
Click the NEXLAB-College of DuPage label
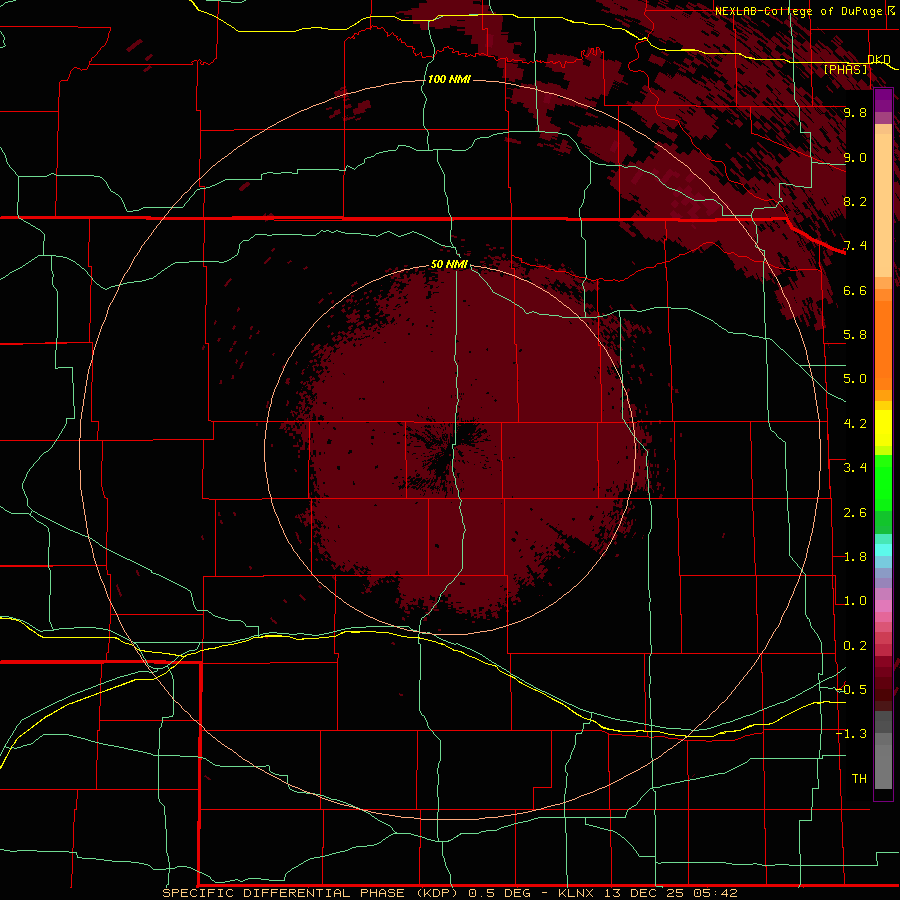804,11
